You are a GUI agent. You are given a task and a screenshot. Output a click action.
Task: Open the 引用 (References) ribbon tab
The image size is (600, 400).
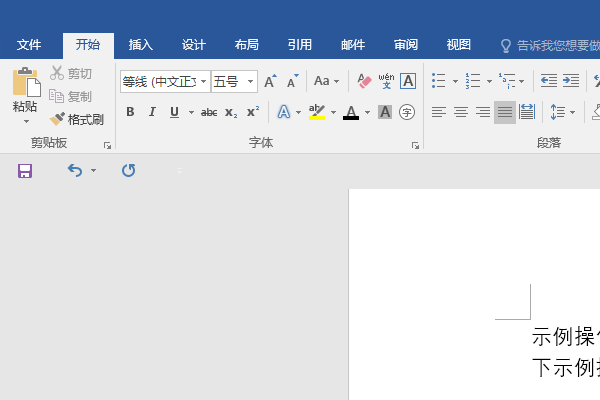tap(300, 45)
